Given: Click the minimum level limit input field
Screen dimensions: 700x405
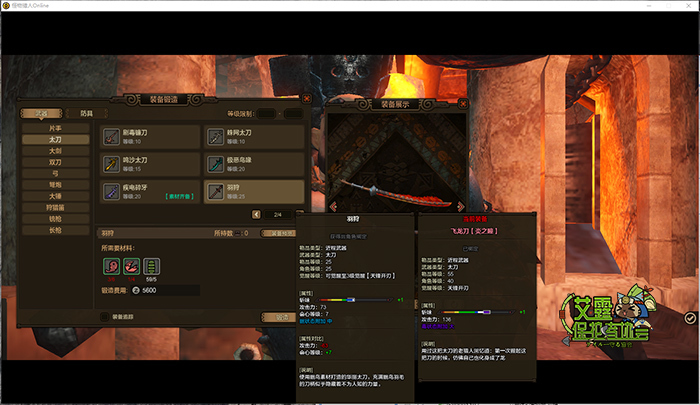Looking at the screenshot, I should [266, 114].
